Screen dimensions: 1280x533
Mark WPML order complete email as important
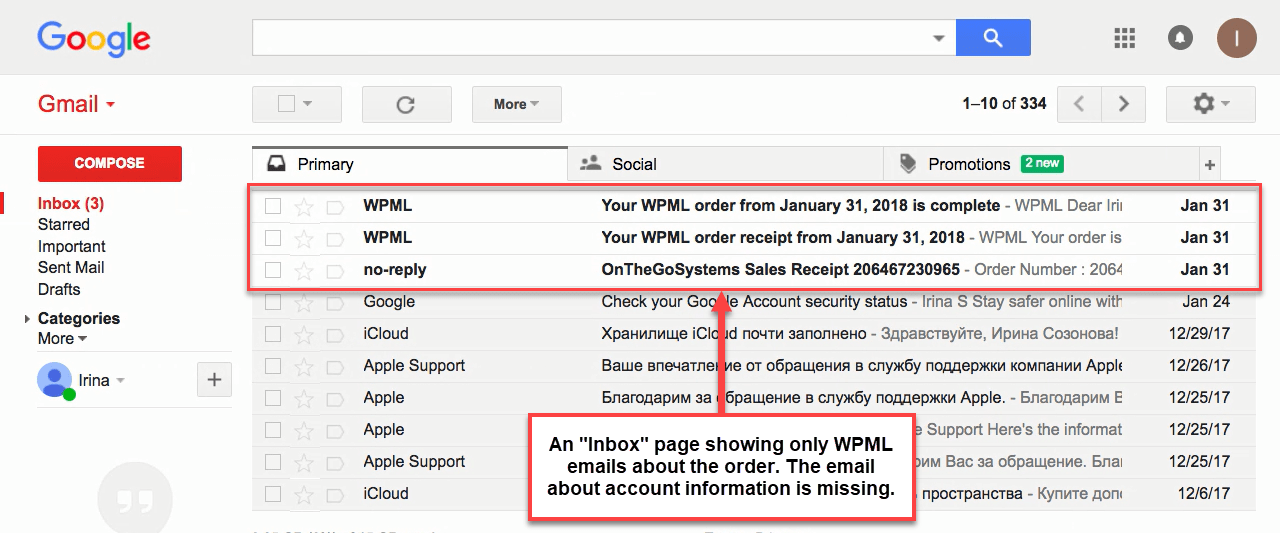pos(335,207)
